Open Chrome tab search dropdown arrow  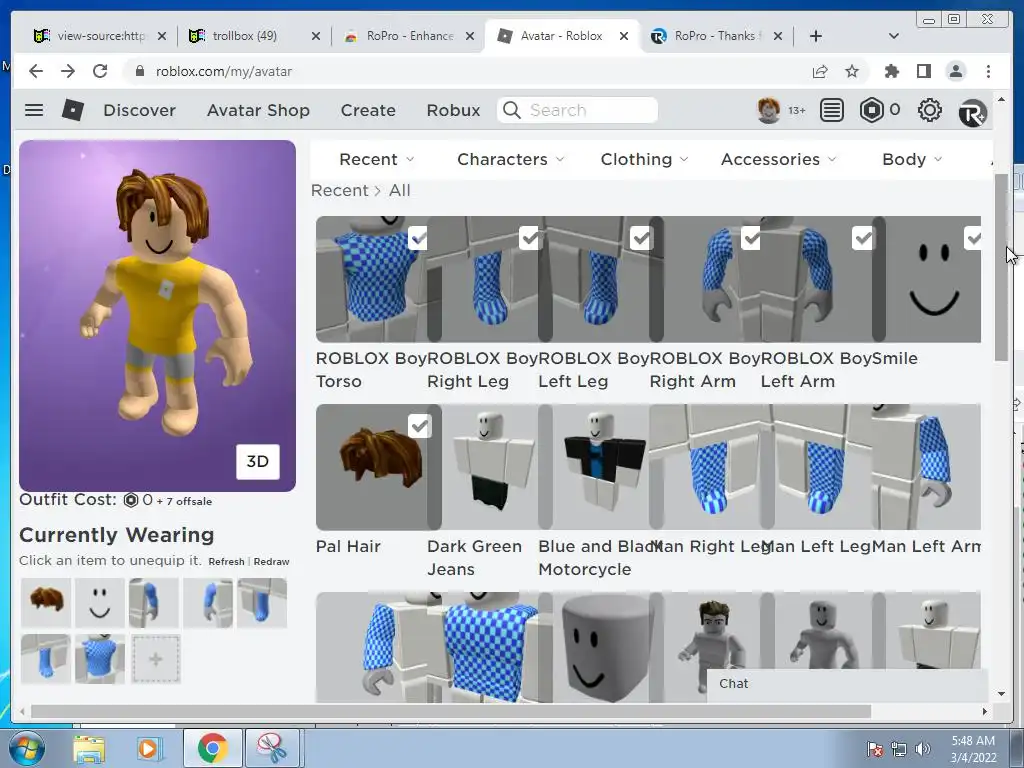coord(894,36)
